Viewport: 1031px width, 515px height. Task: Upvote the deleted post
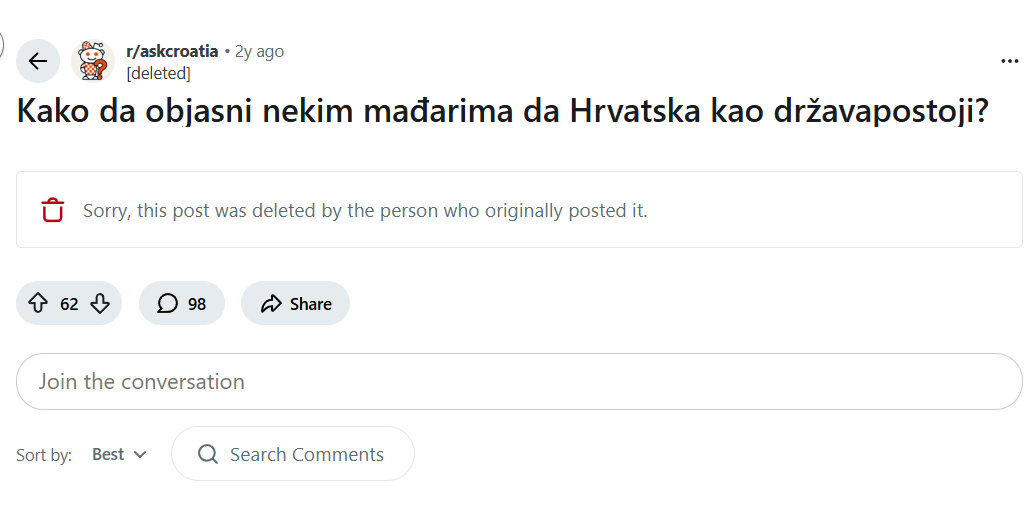coord(39,304)
